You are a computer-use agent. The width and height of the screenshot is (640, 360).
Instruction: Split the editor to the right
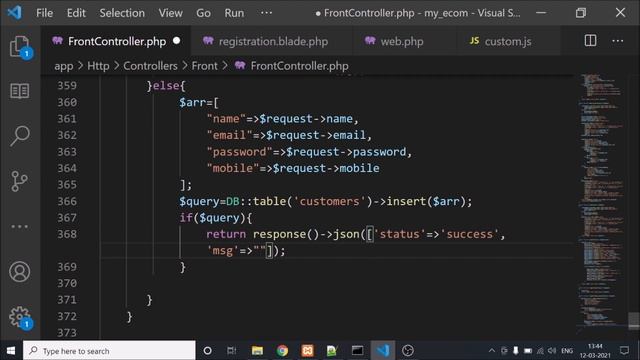coord(590,41)
